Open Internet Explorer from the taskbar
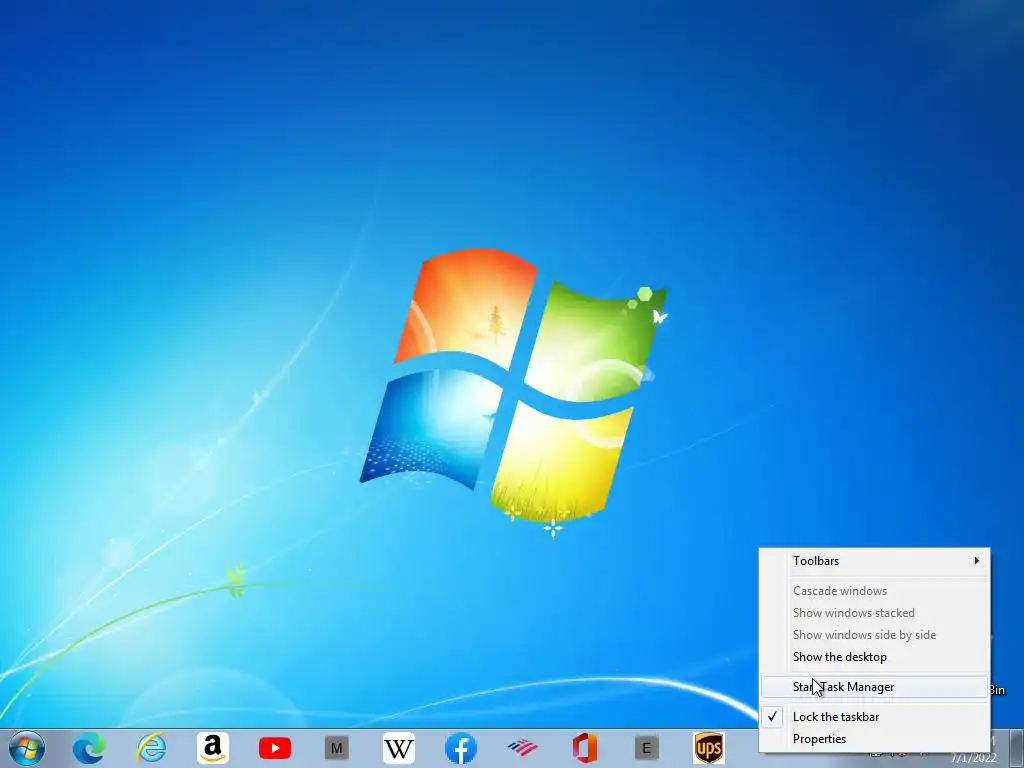Image resolution: width=1024 pixels, height=768 pixels. pos(151,748)
